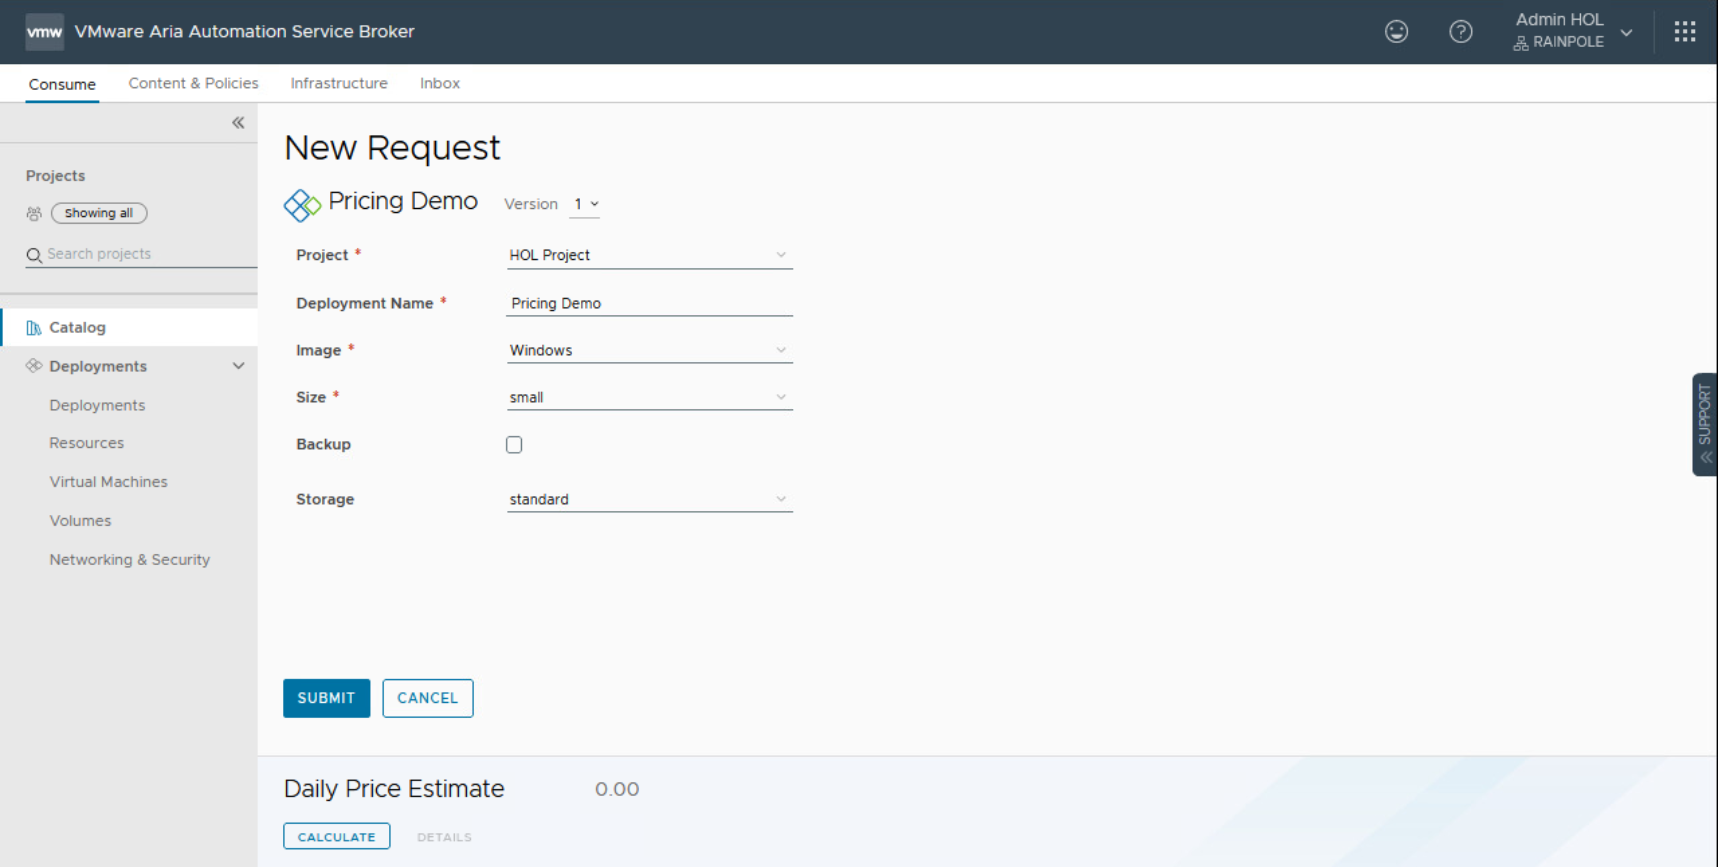
Task: Open the Size dropdown showing small
Action: point(648,398)
